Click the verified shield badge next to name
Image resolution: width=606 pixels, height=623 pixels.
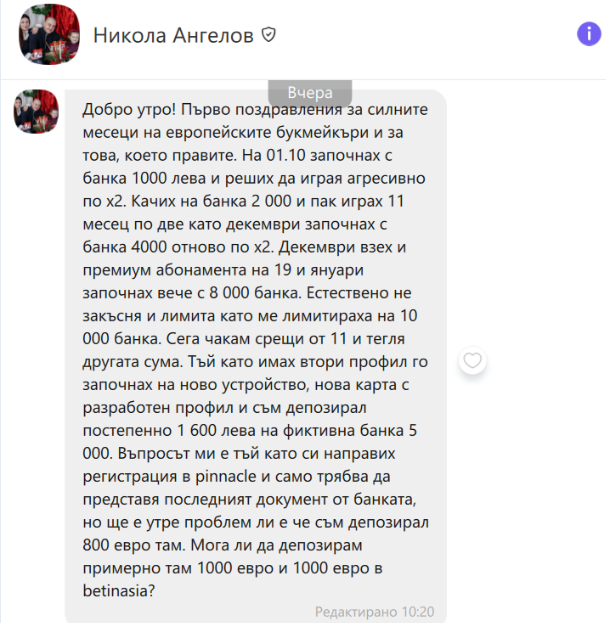(x=269, y=35)
